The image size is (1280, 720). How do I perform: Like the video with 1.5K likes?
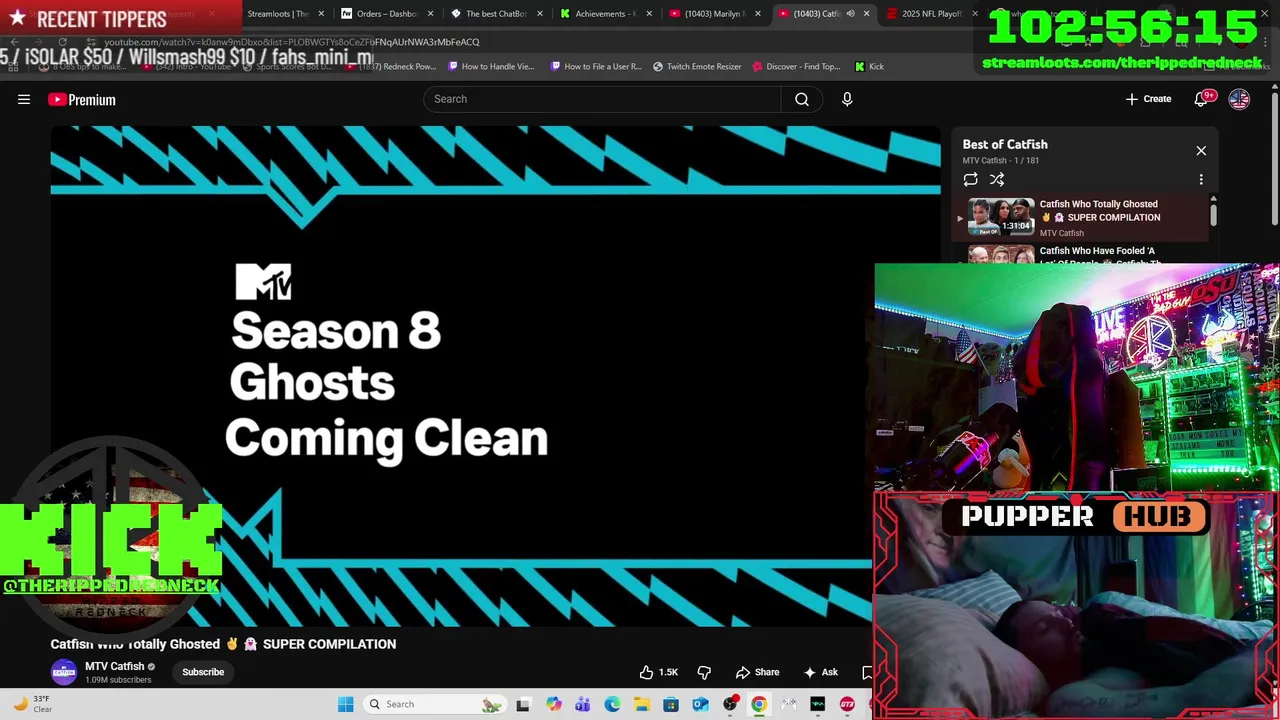point(659,672)
